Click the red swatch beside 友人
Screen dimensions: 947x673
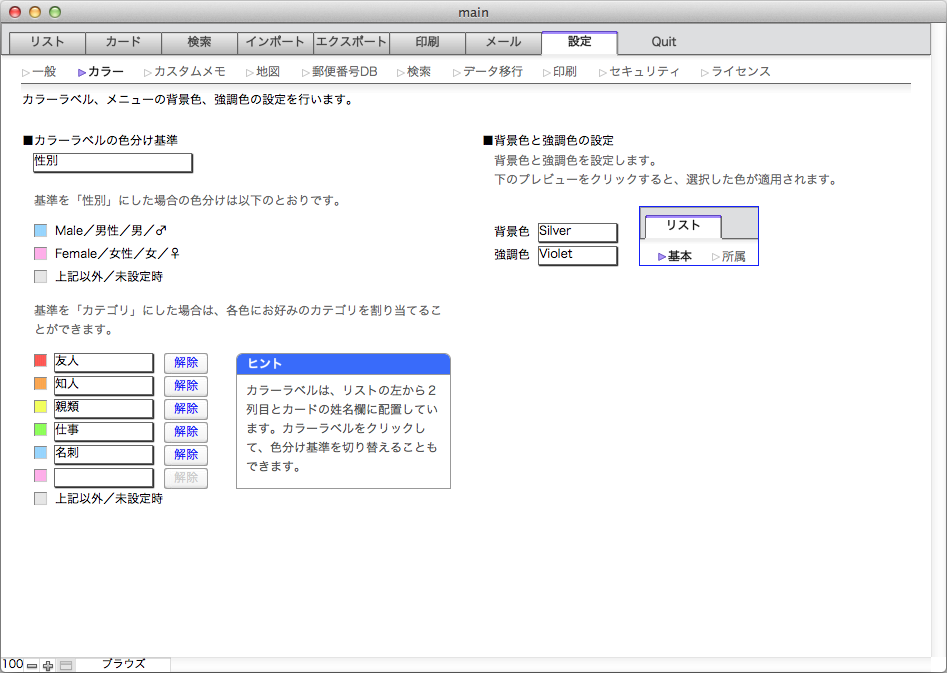point(41,361)
